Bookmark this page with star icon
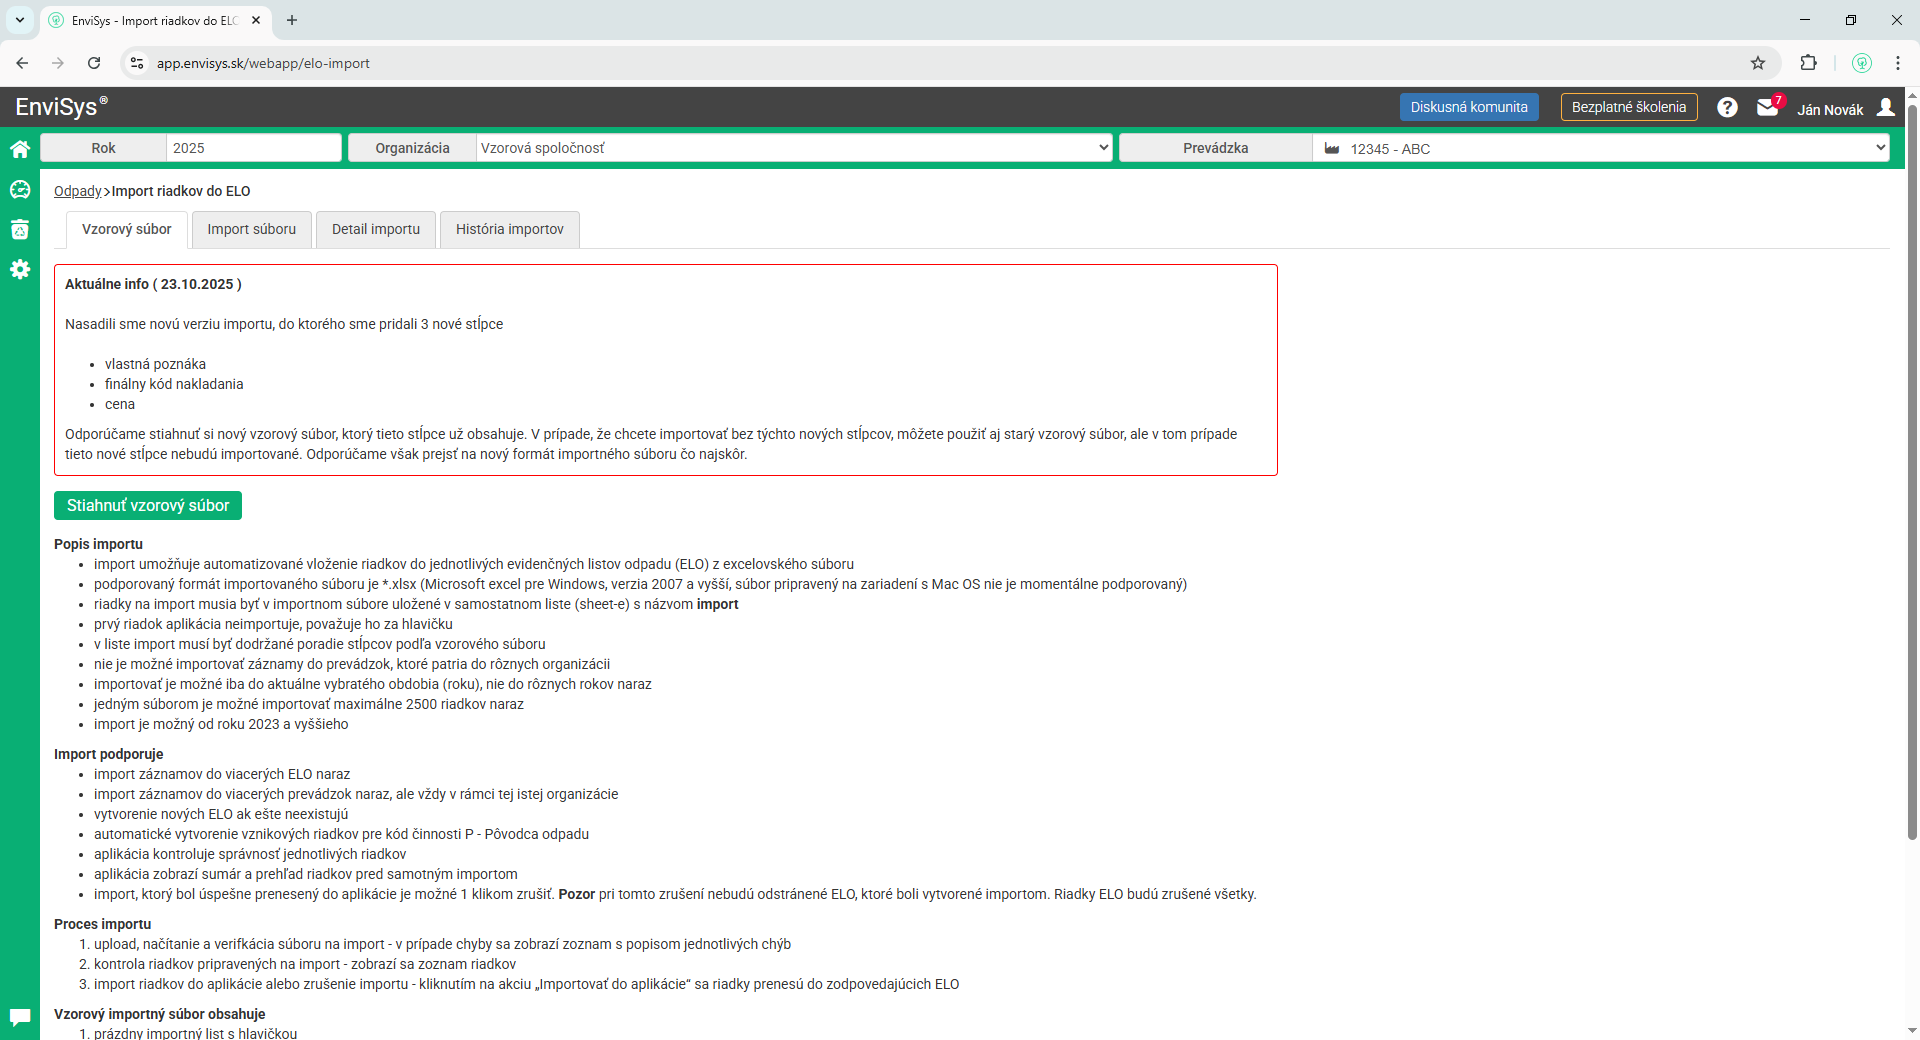Image resolution: width=1920 pixels, height=1040 pixels. (1758, 63)
